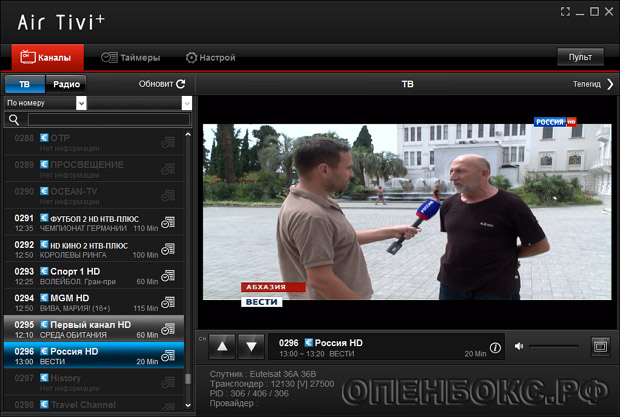The width and height of the screenshot is (620, 417).
Task: Set timer icon for ФУТБОЛ 2 HD row
Action: 168,223
